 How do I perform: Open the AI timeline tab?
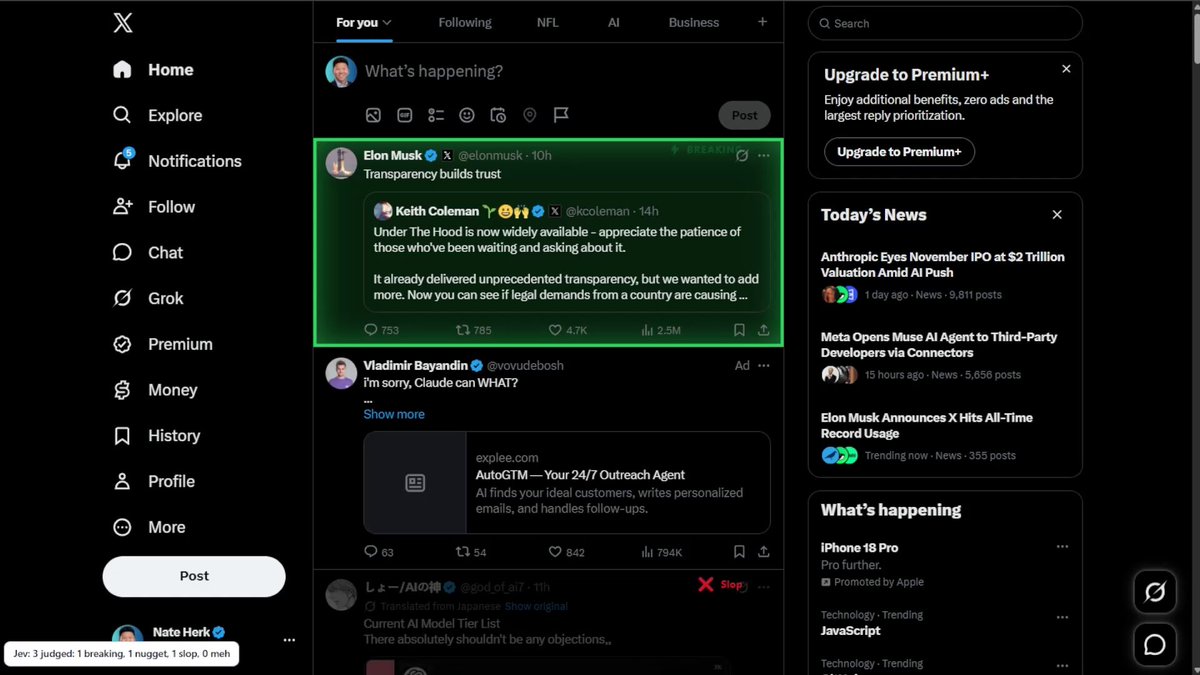pos(614,22)
